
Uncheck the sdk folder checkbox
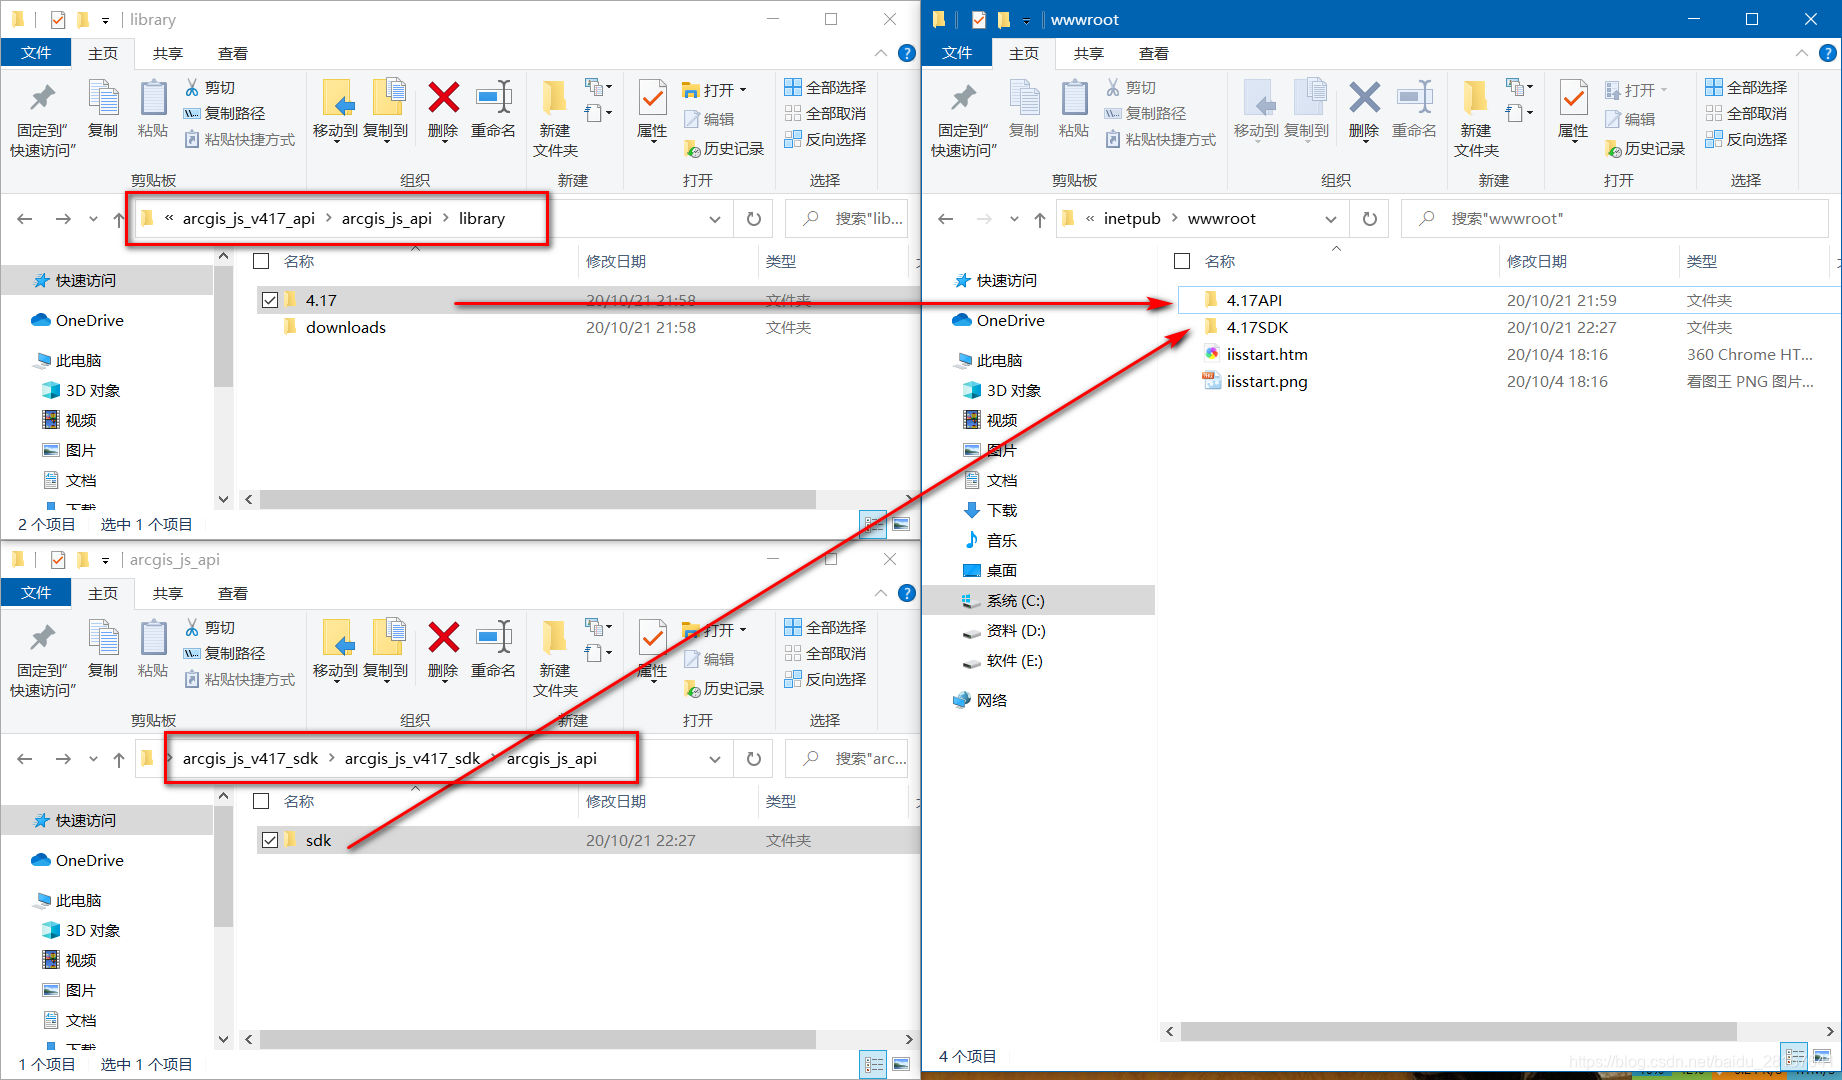270,840
